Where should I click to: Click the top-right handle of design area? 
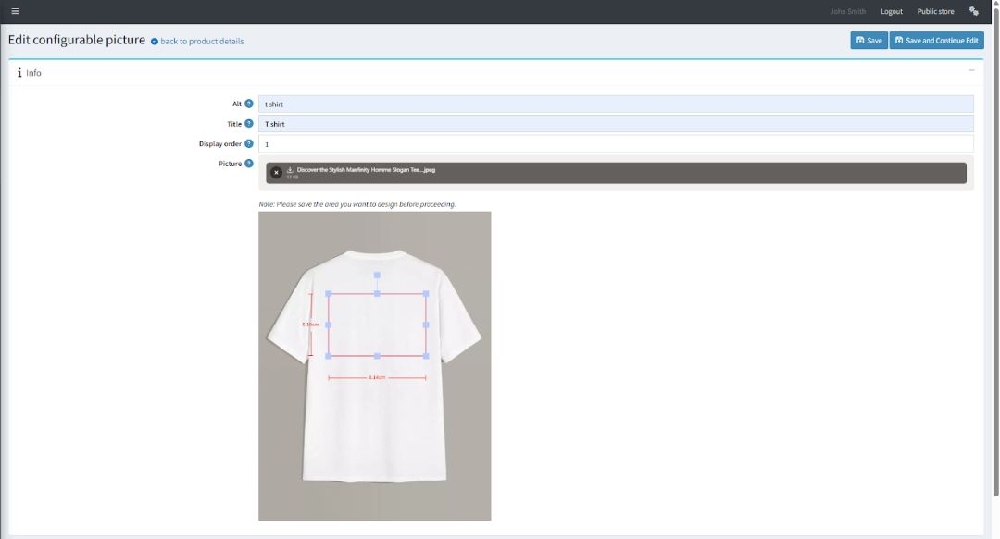[x=426, y=294]
